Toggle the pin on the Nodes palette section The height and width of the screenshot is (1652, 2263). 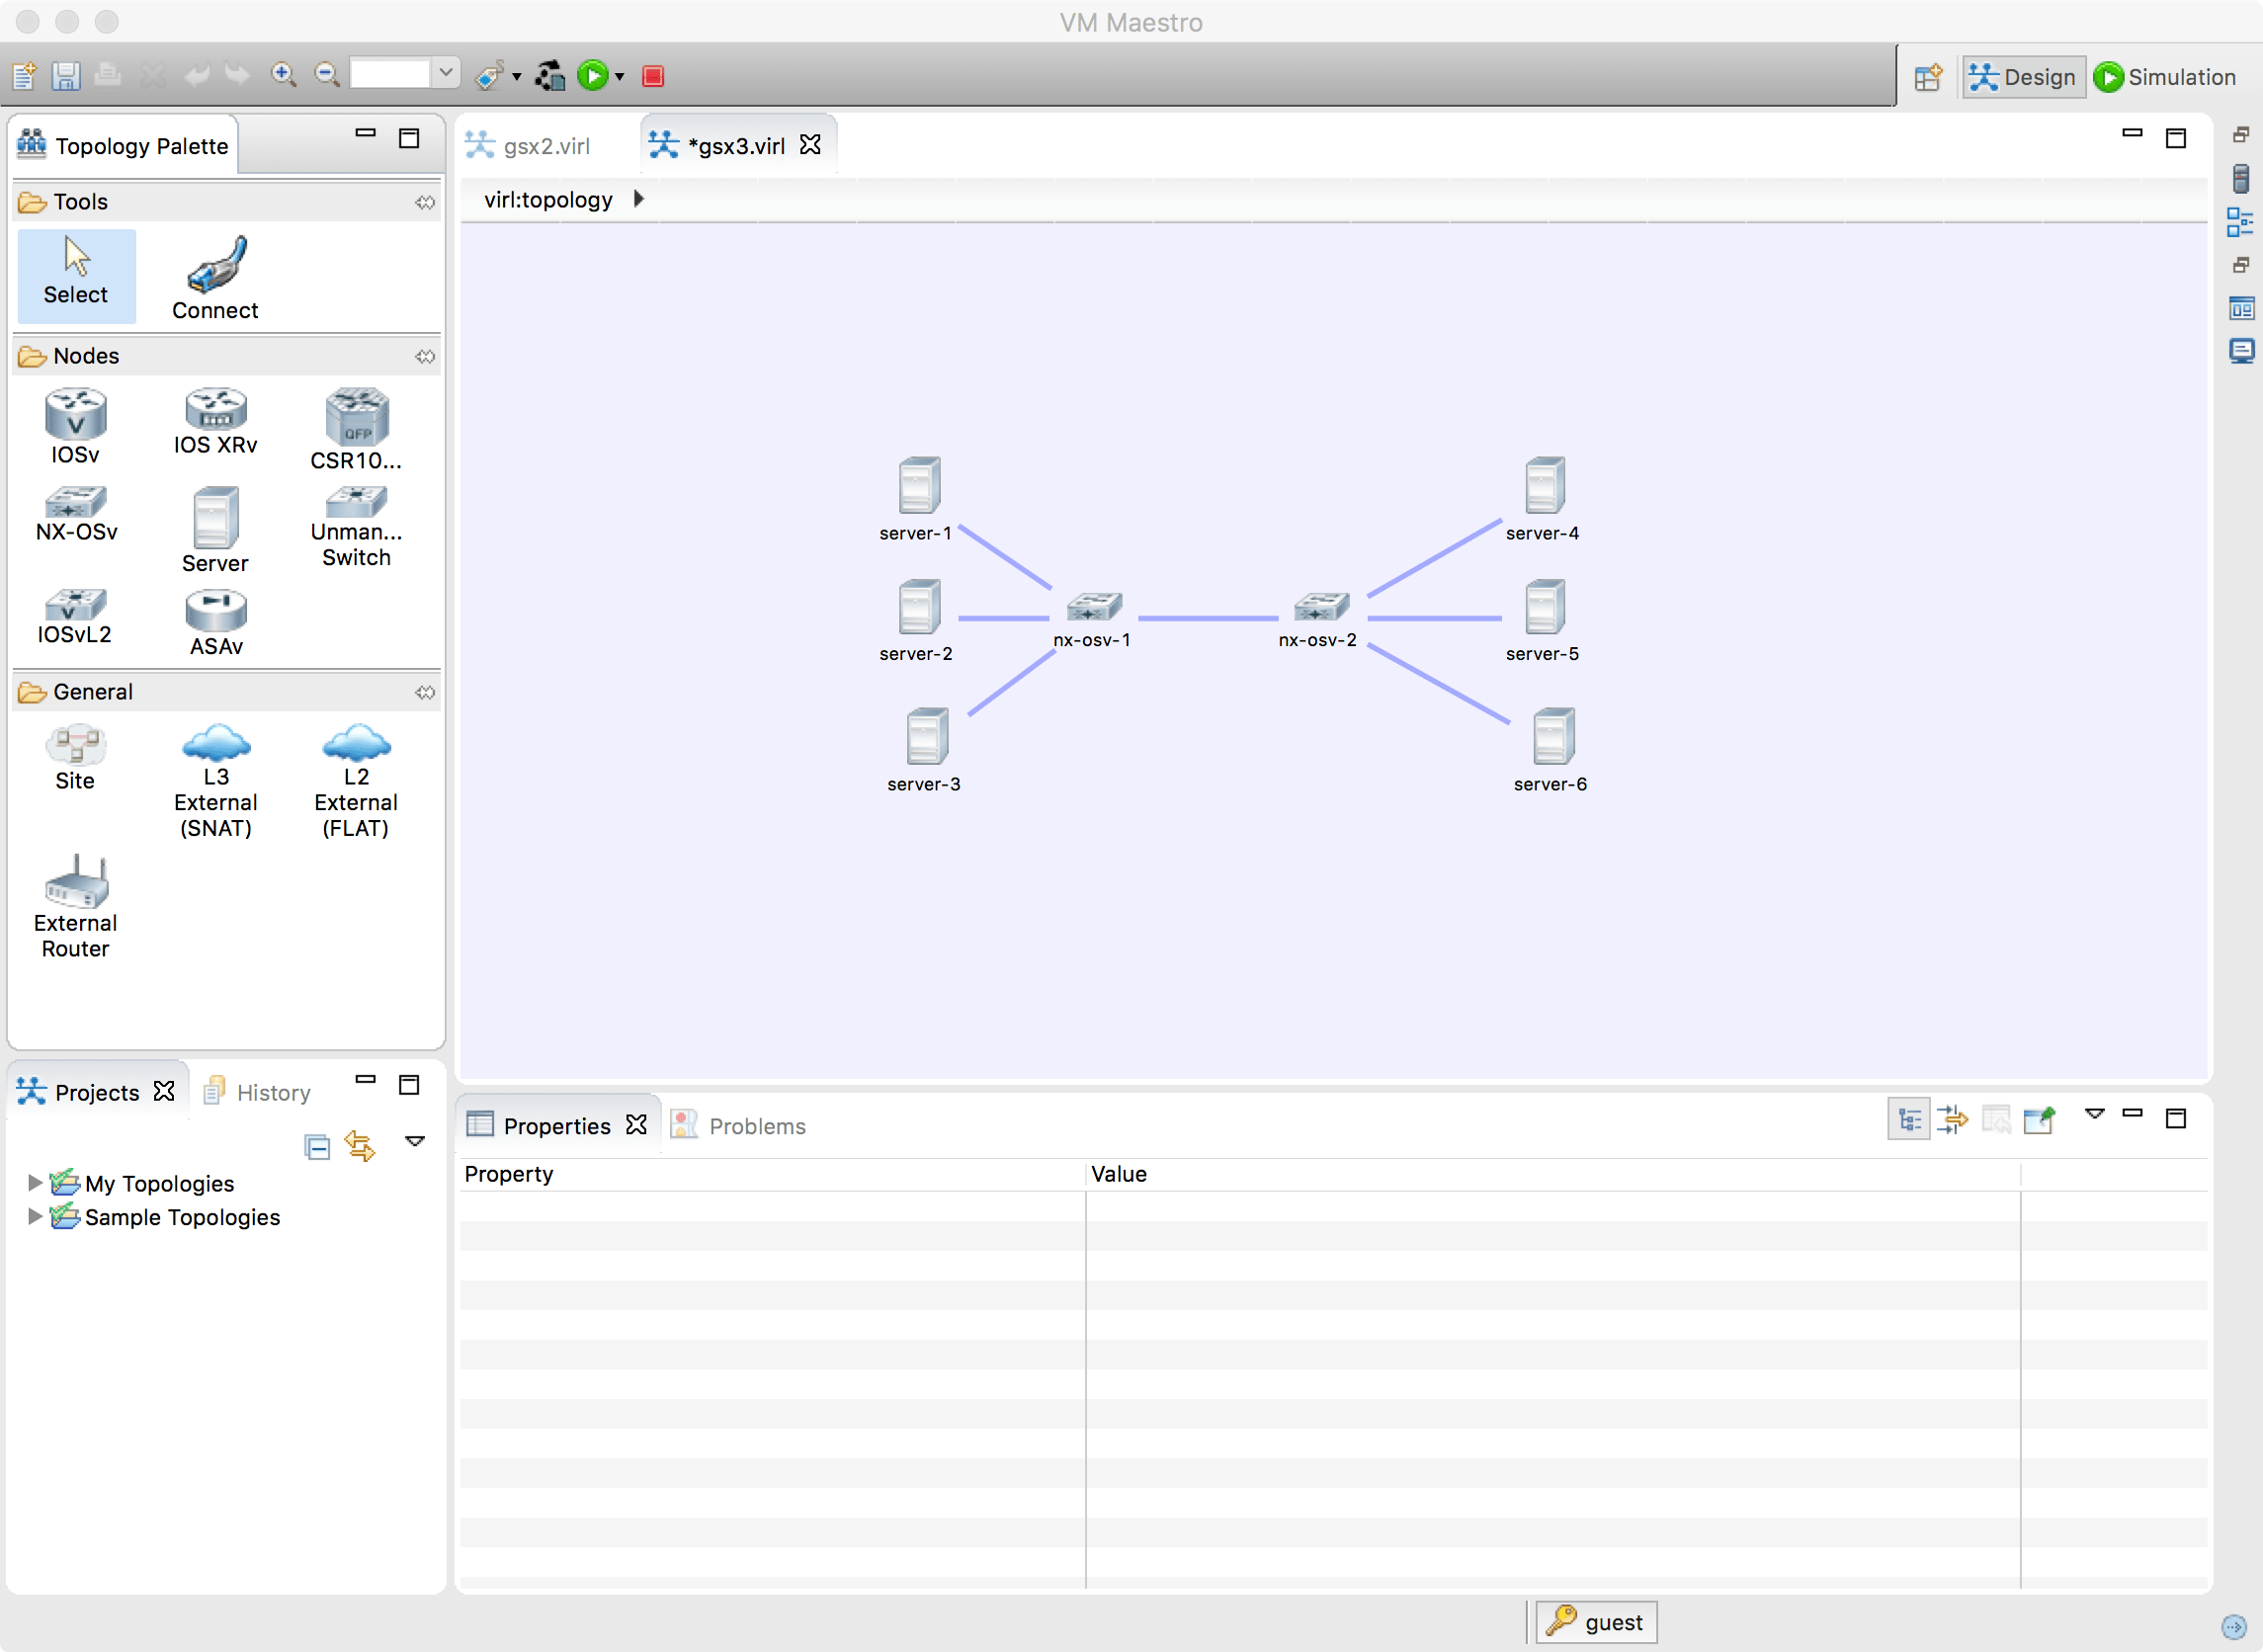tap(427, 357)
